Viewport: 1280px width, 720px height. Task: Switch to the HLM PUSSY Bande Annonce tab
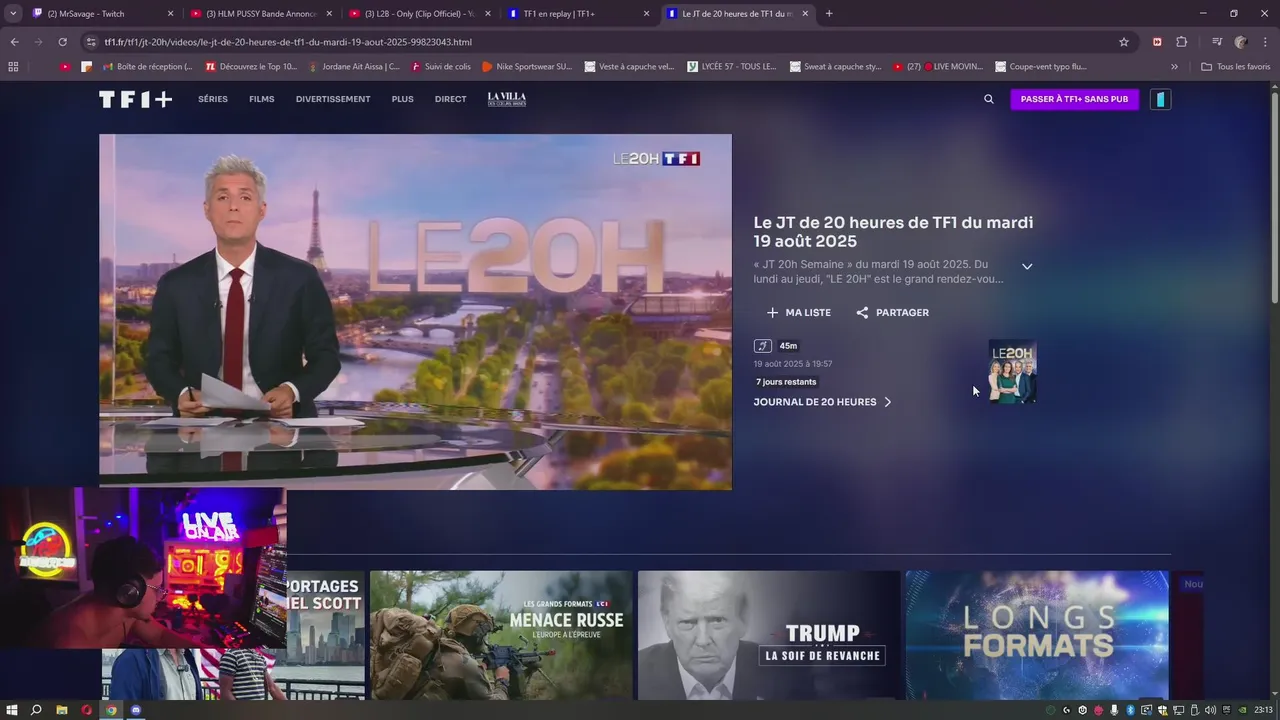(262, 14)
